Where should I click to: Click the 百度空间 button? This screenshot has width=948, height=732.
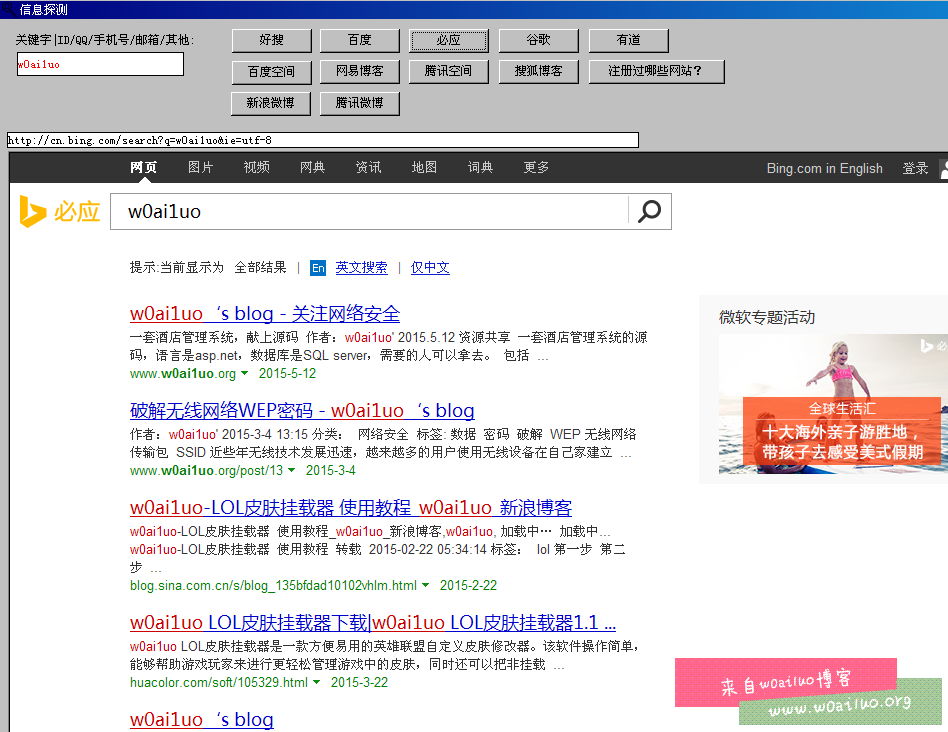coord(271,72)
